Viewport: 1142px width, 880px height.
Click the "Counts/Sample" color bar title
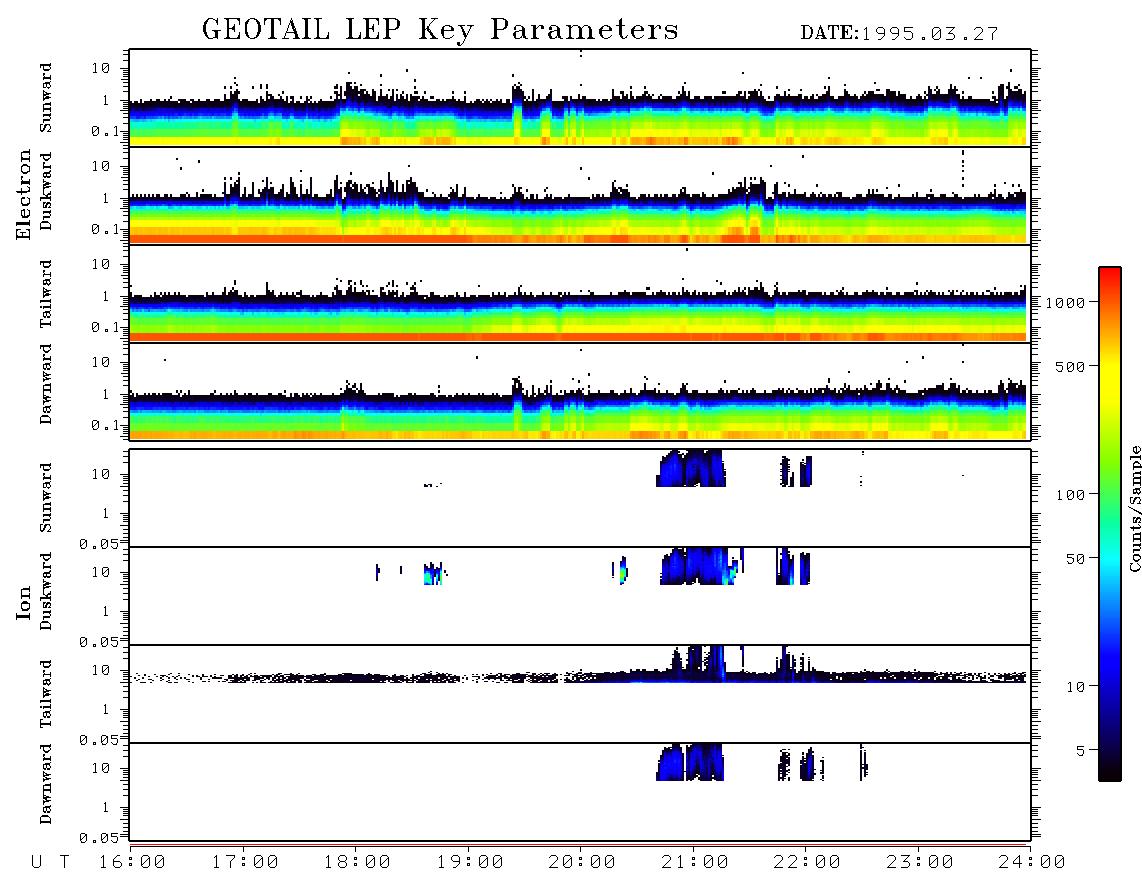click(x=1135, y=508)
